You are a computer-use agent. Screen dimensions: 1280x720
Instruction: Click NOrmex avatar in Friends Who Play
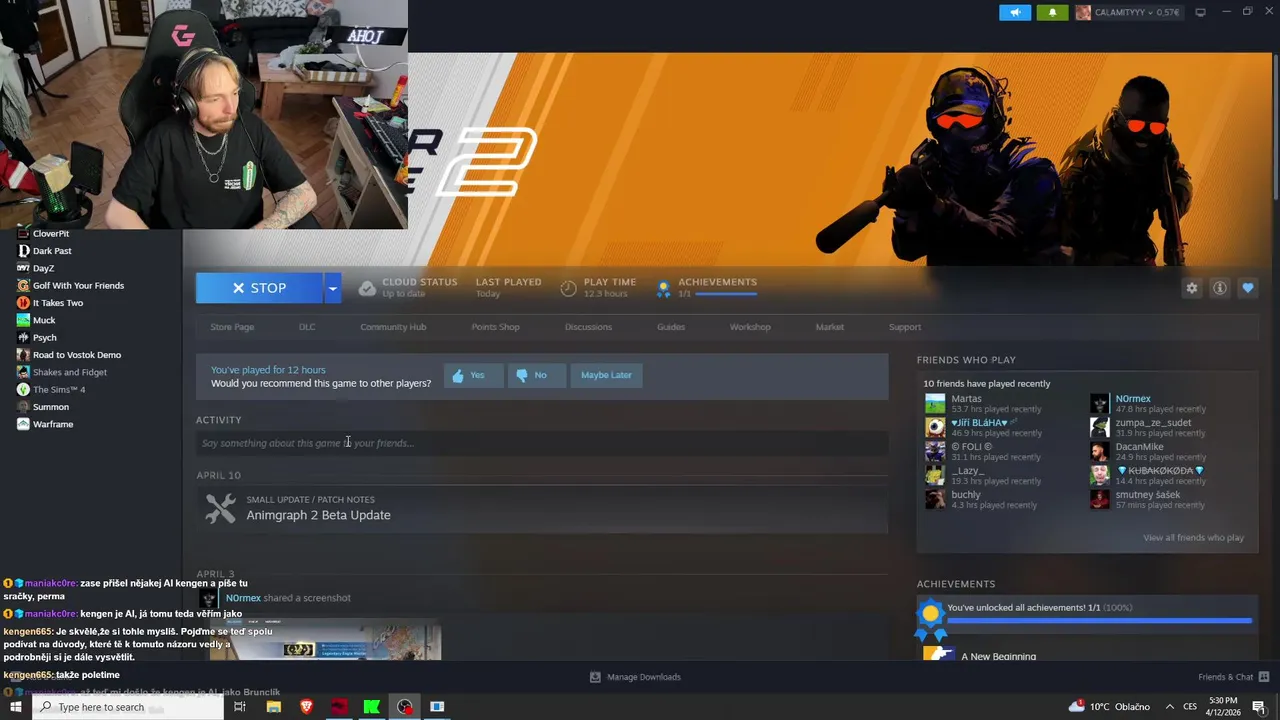click(x=1099, y=404)
